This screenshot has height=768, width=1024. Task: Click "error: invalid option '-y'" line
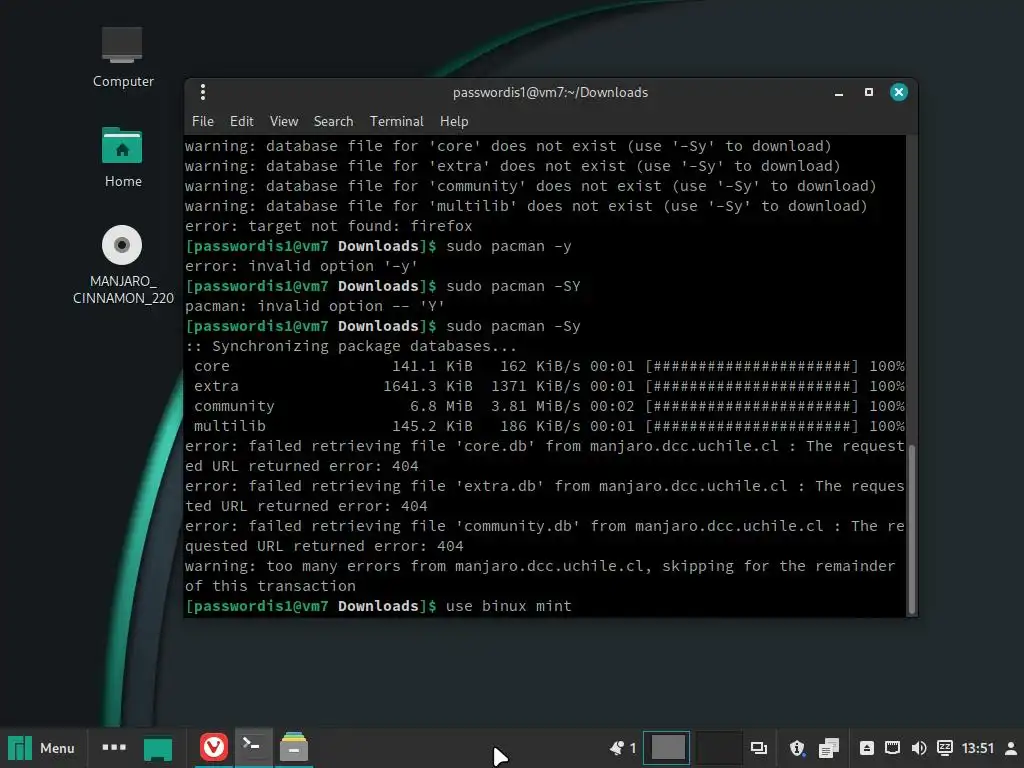coord(301,266)
